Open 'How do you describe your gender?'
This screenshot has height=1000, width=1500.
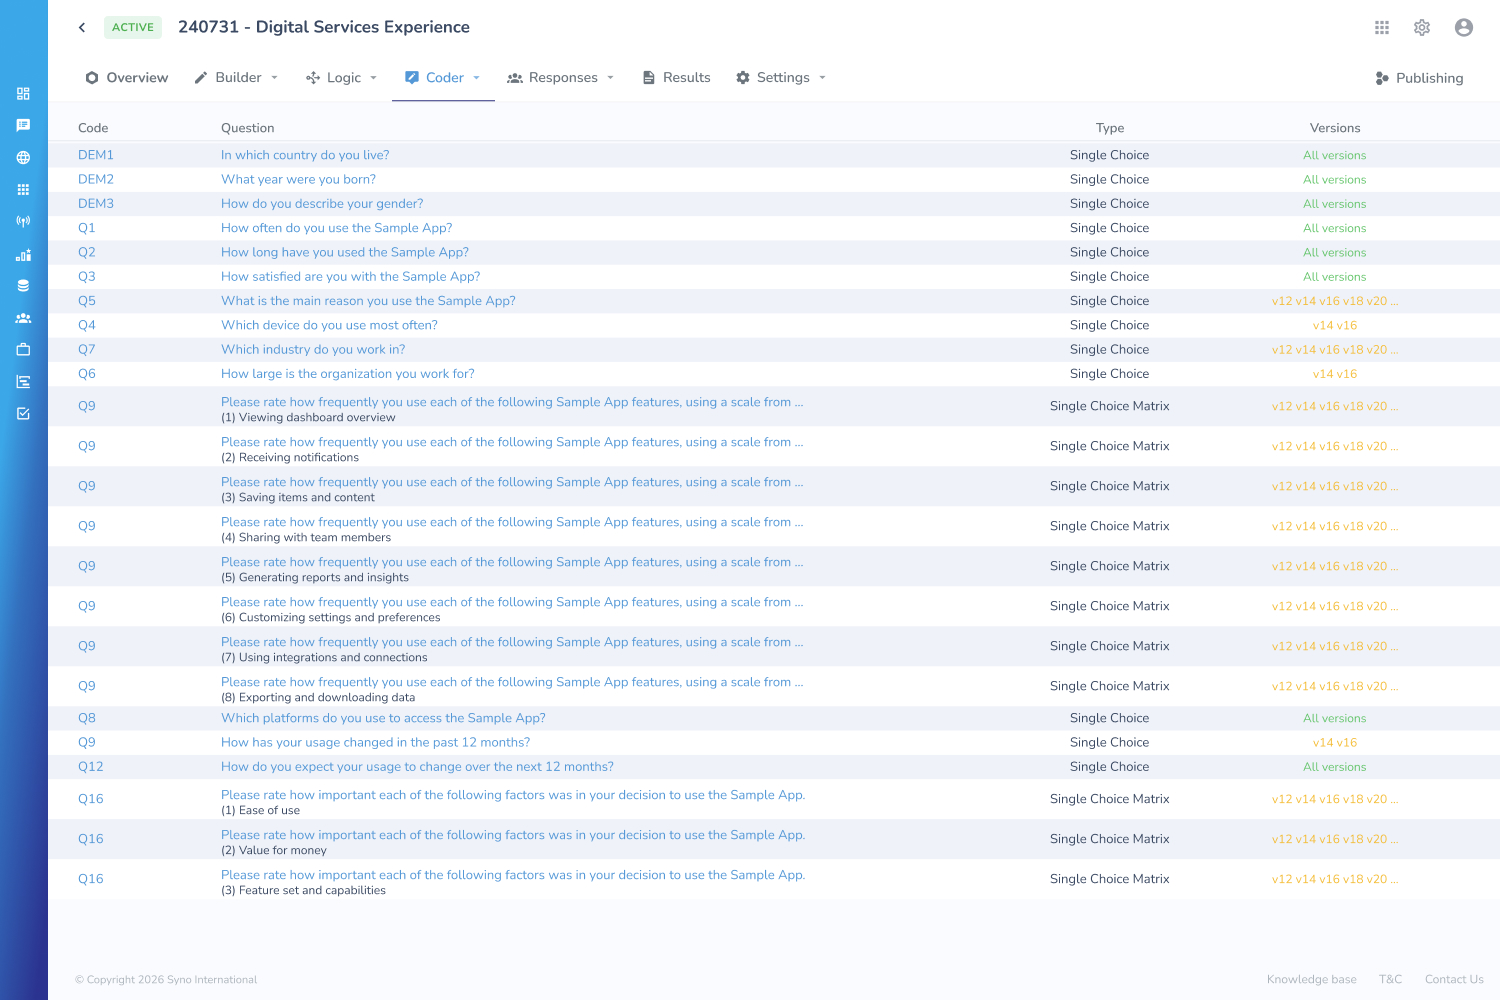[x=322, y=203]
